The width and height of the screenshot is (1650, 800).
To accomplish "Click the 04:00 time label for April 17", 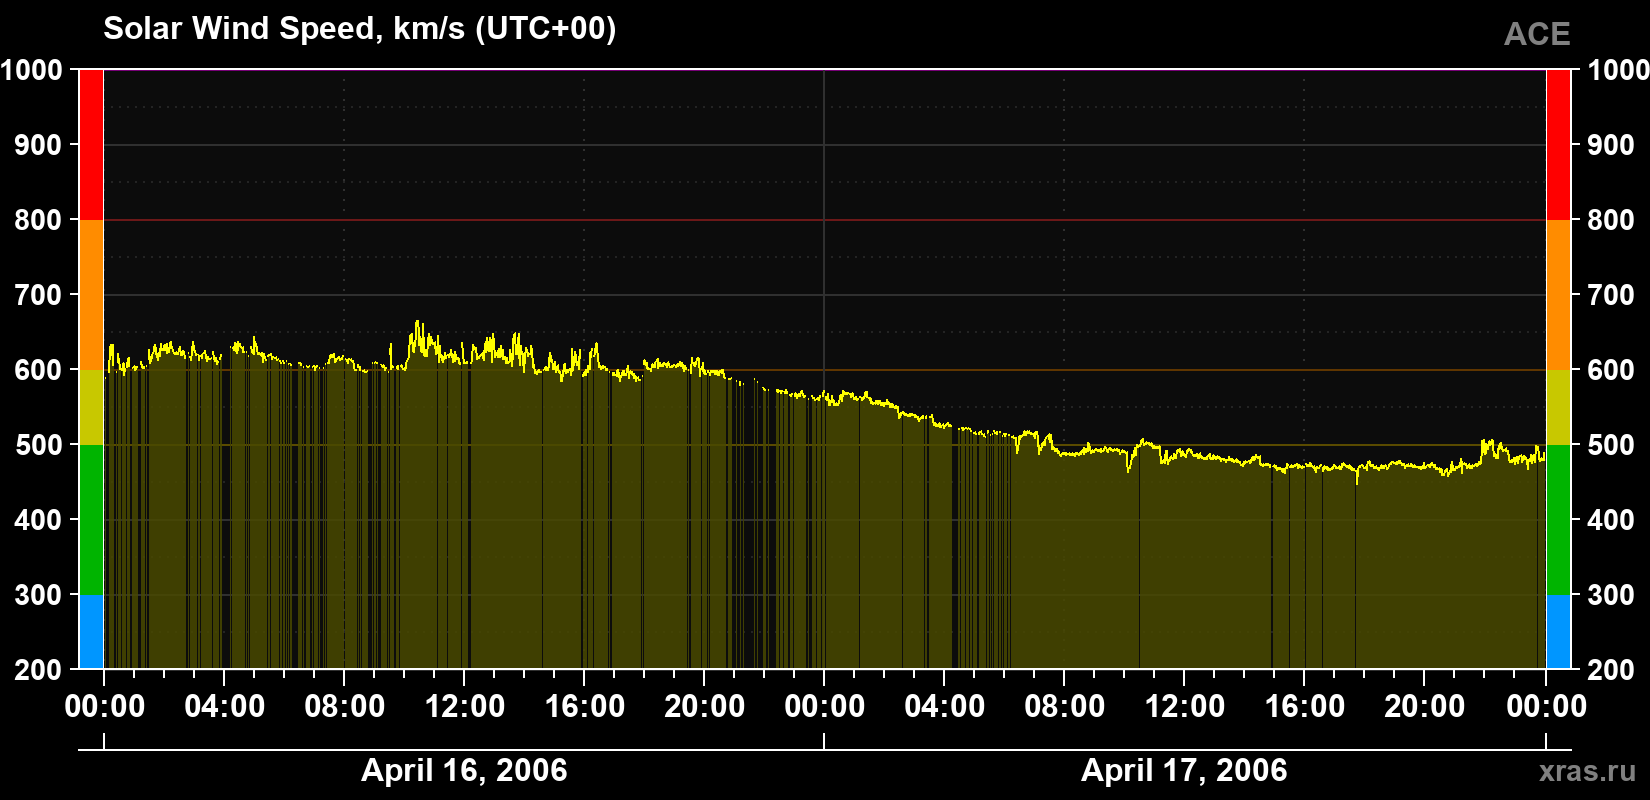I will point(944,707).
